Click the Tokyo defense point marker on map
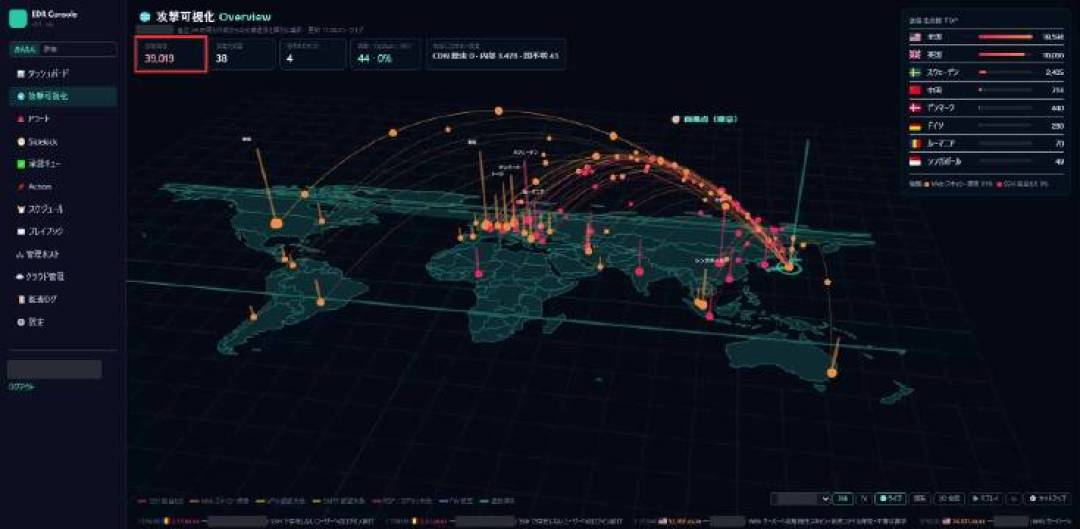 (x=789, y=267)
